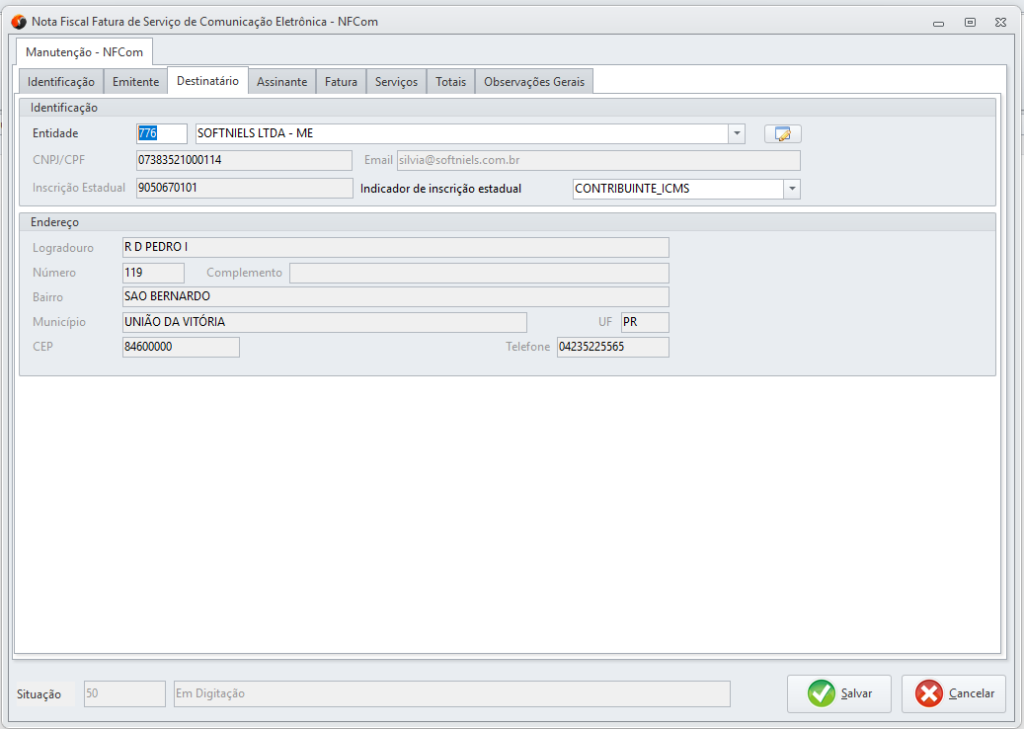Click the Entidade code field
This screenshot has width=1024, height=729.
coord(161,134)
